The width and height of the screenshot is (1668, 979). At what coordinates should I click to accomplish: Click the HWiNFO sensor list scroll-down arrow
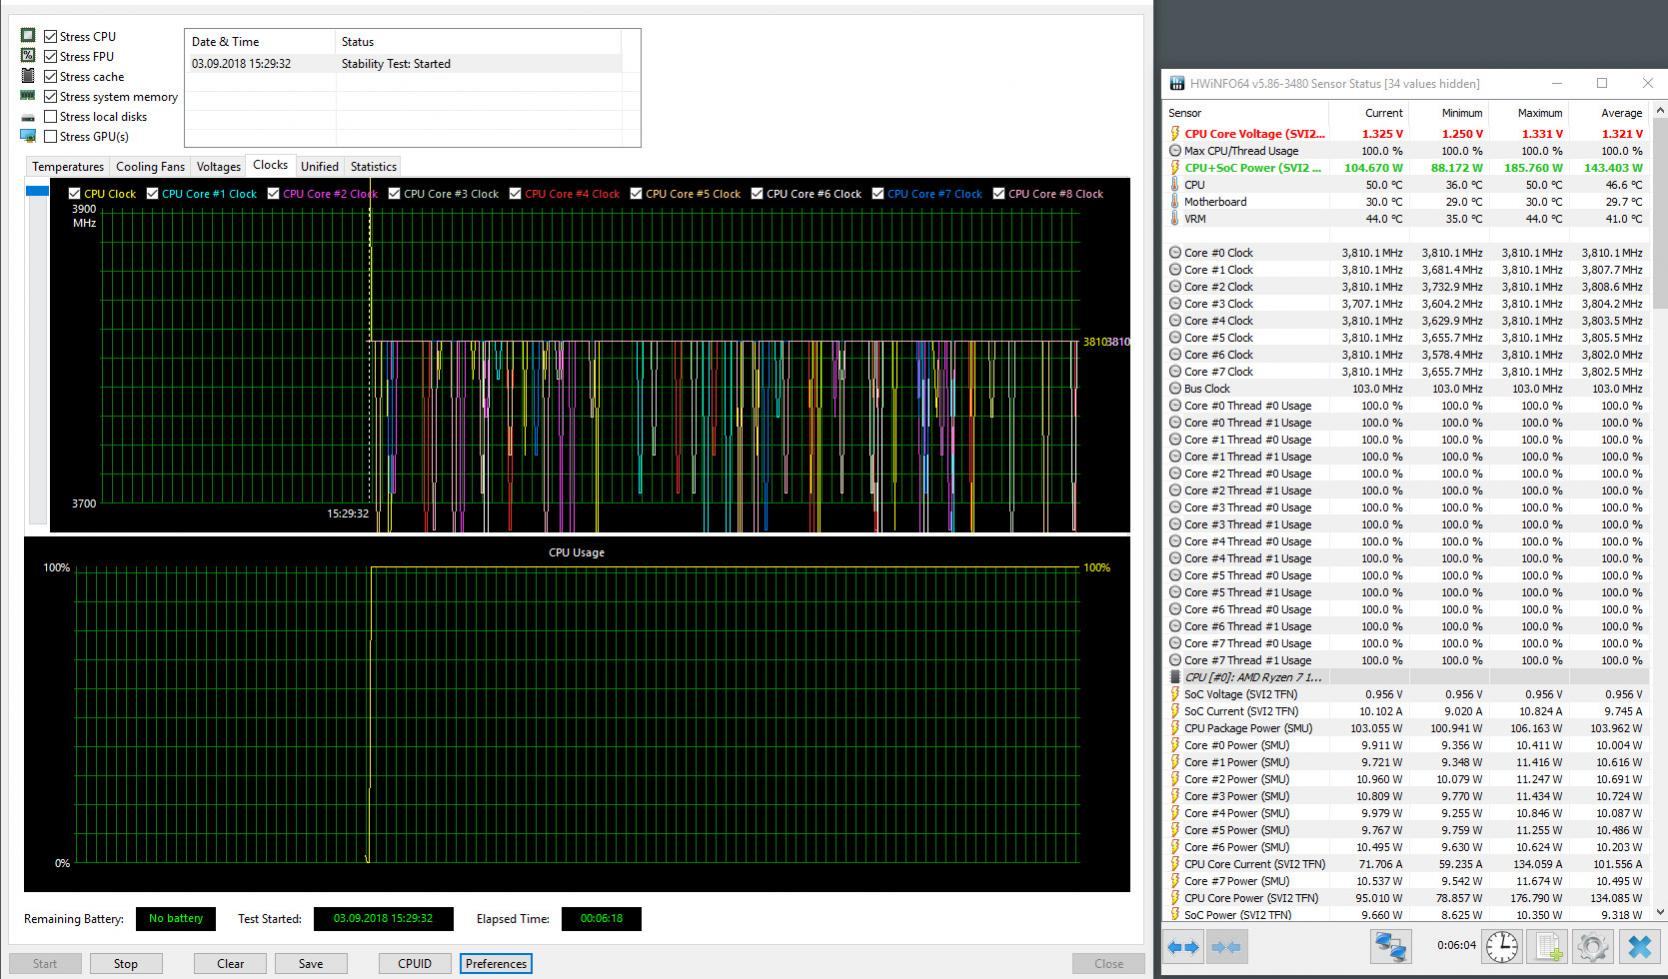point(1659,911)
